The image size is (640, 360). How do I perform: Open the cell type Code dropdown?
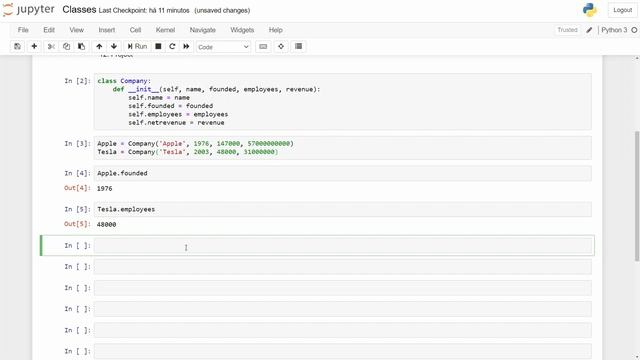click(223, 47)
